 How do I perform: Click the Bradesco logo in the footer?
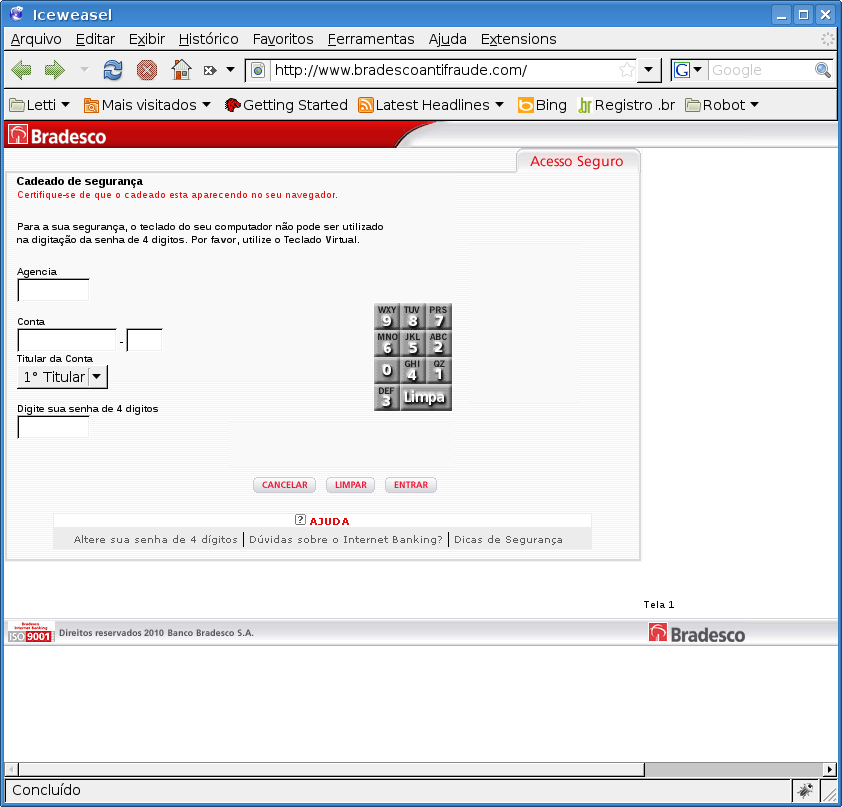(696, 634)
